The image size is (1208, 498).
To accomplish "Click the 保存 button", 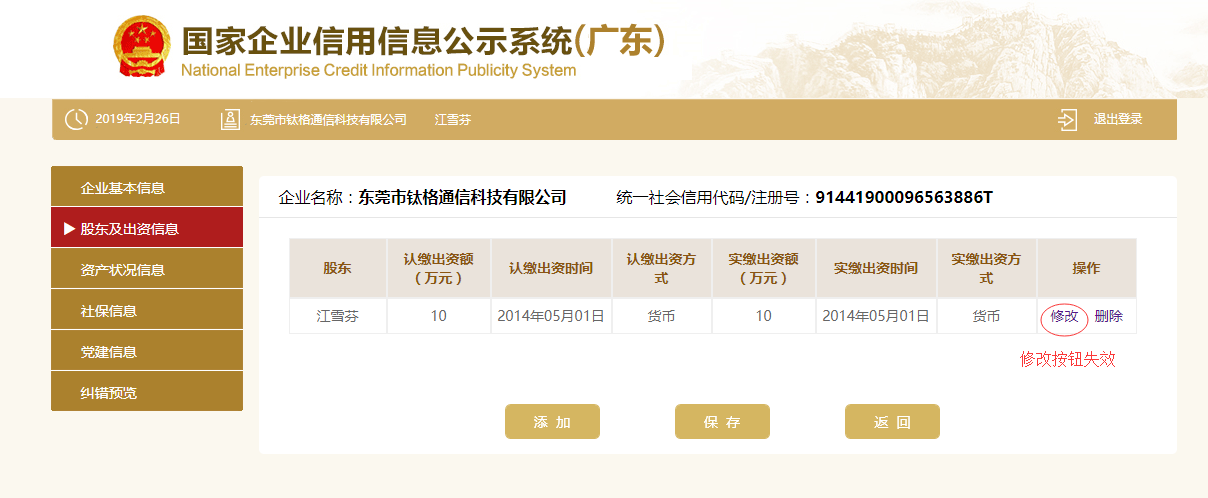I will coord(722,422).
